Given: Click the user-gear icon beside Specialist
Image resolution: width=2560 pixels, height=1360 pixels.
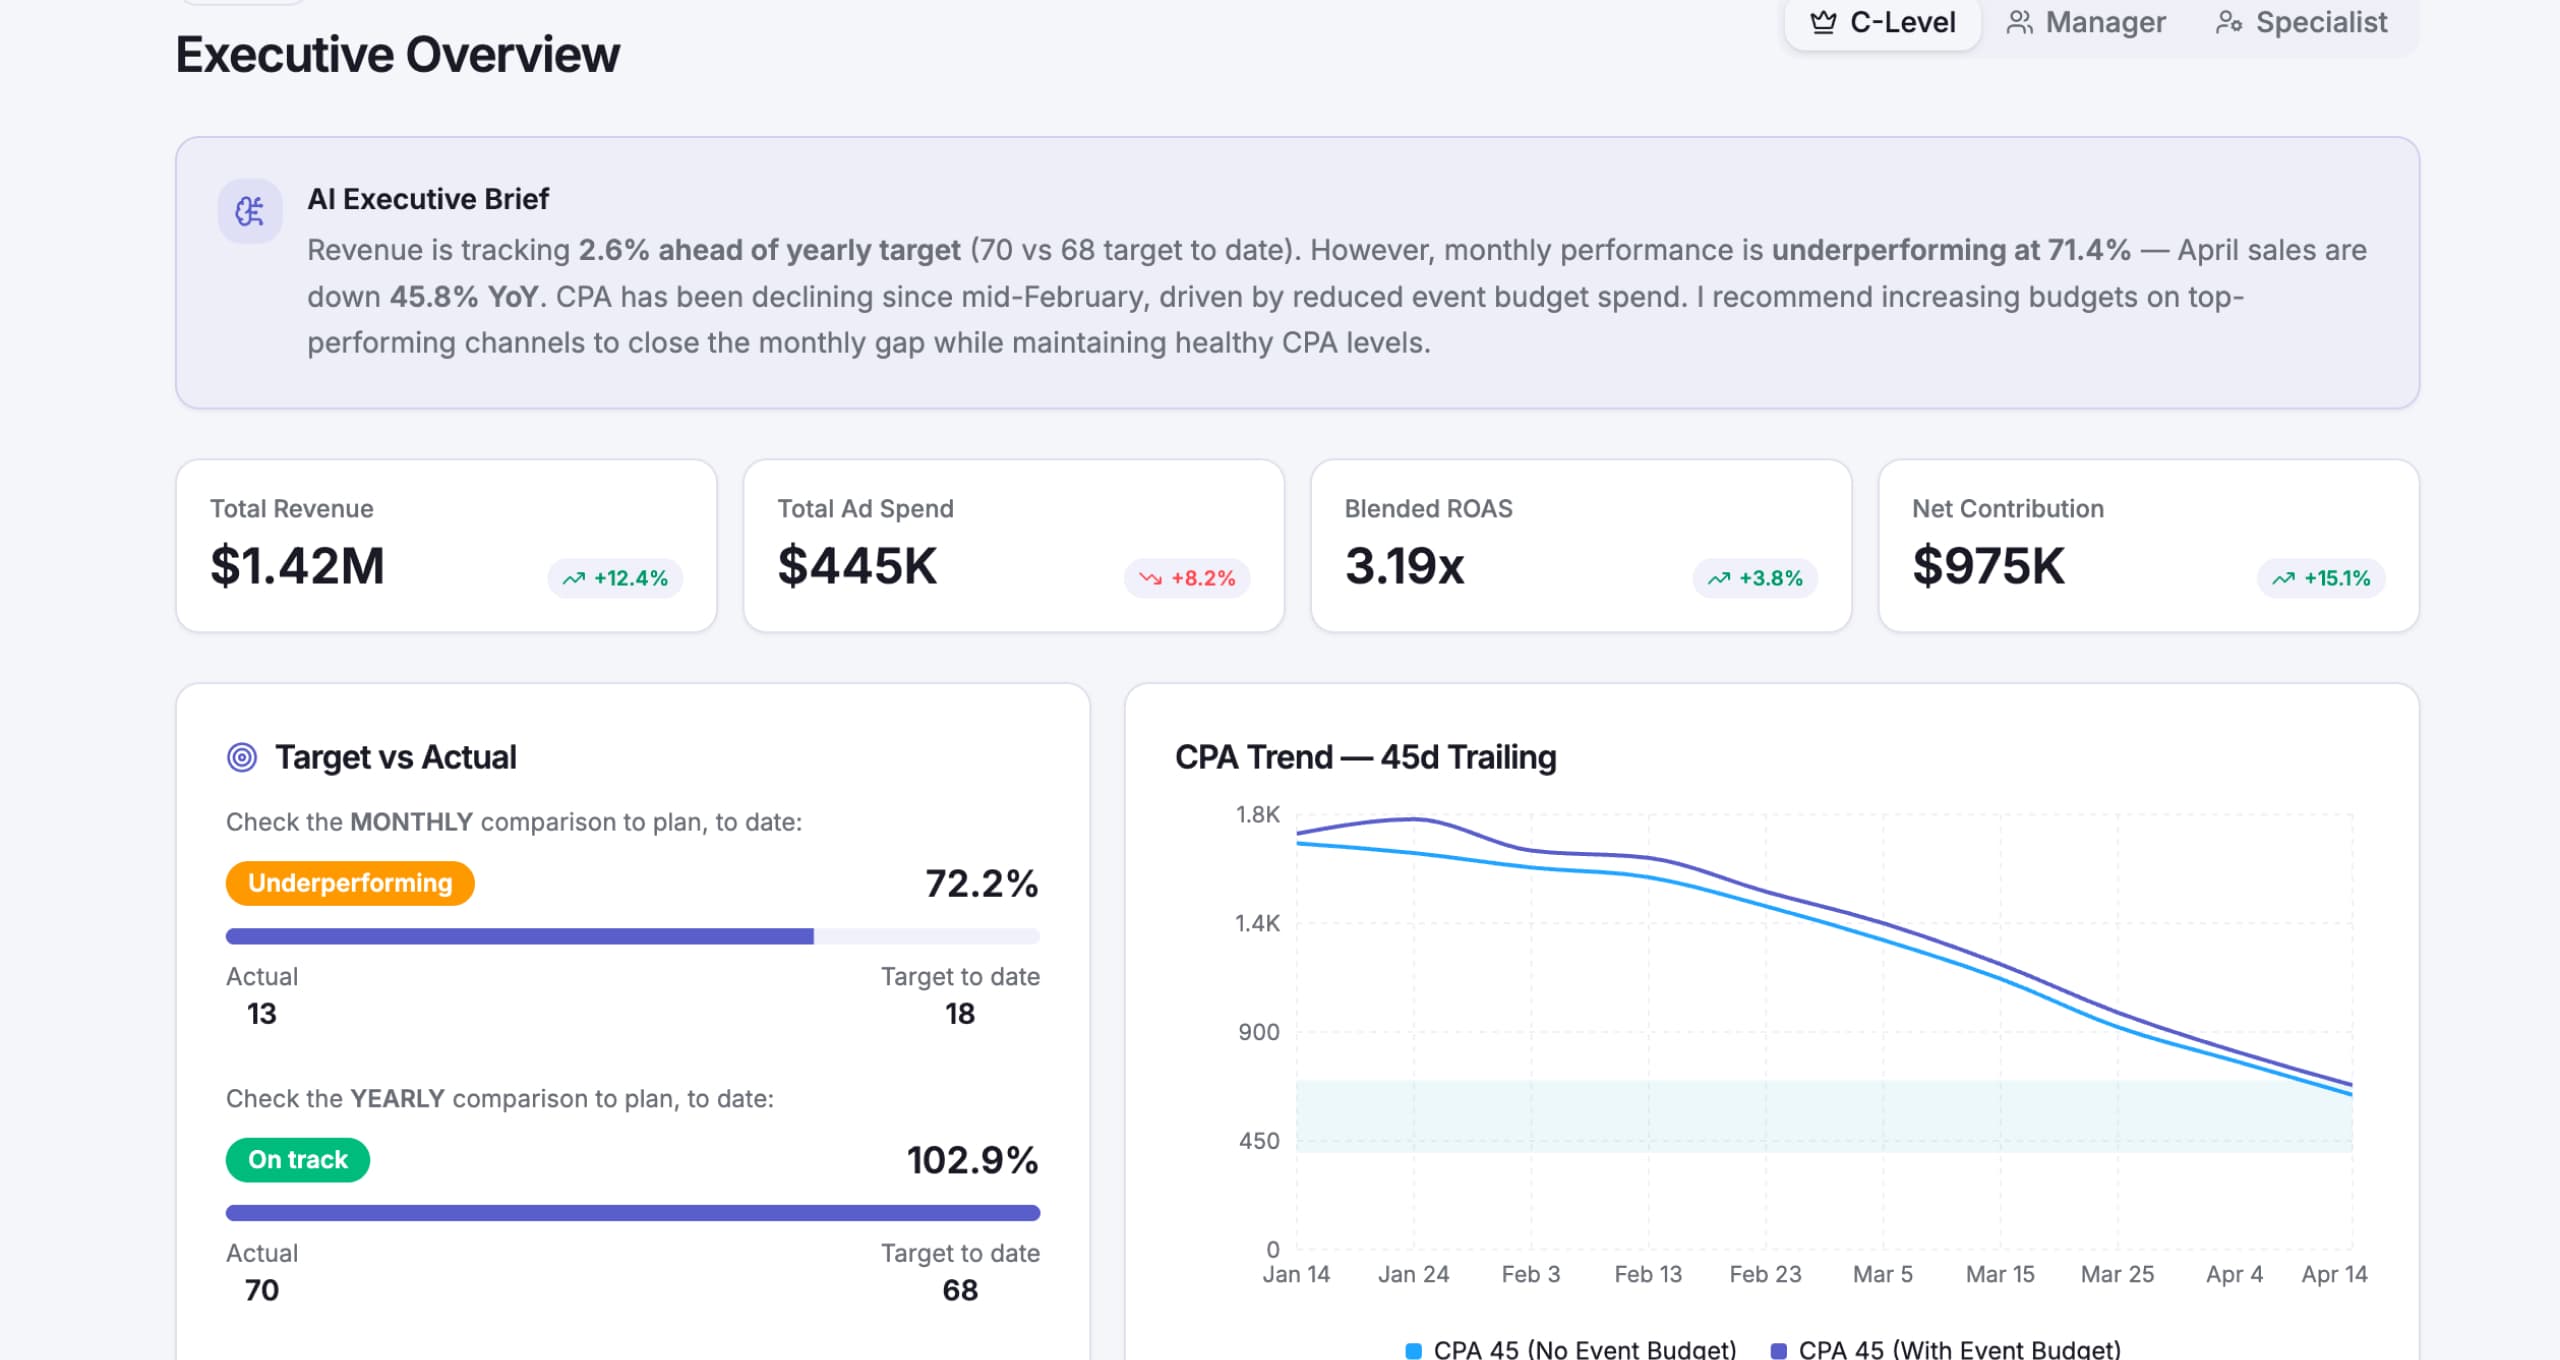Looking at the screenshot, I should pyautogui.click(x=2228, y=22).
